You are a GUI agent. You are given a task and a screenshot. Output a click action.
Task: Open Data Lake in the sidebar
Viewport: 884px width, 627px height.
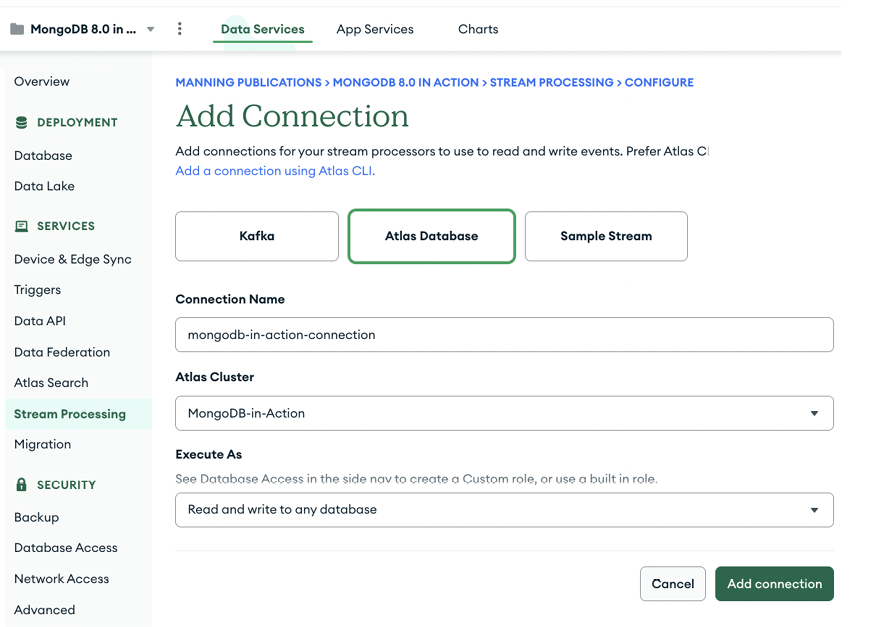point(44,186)
